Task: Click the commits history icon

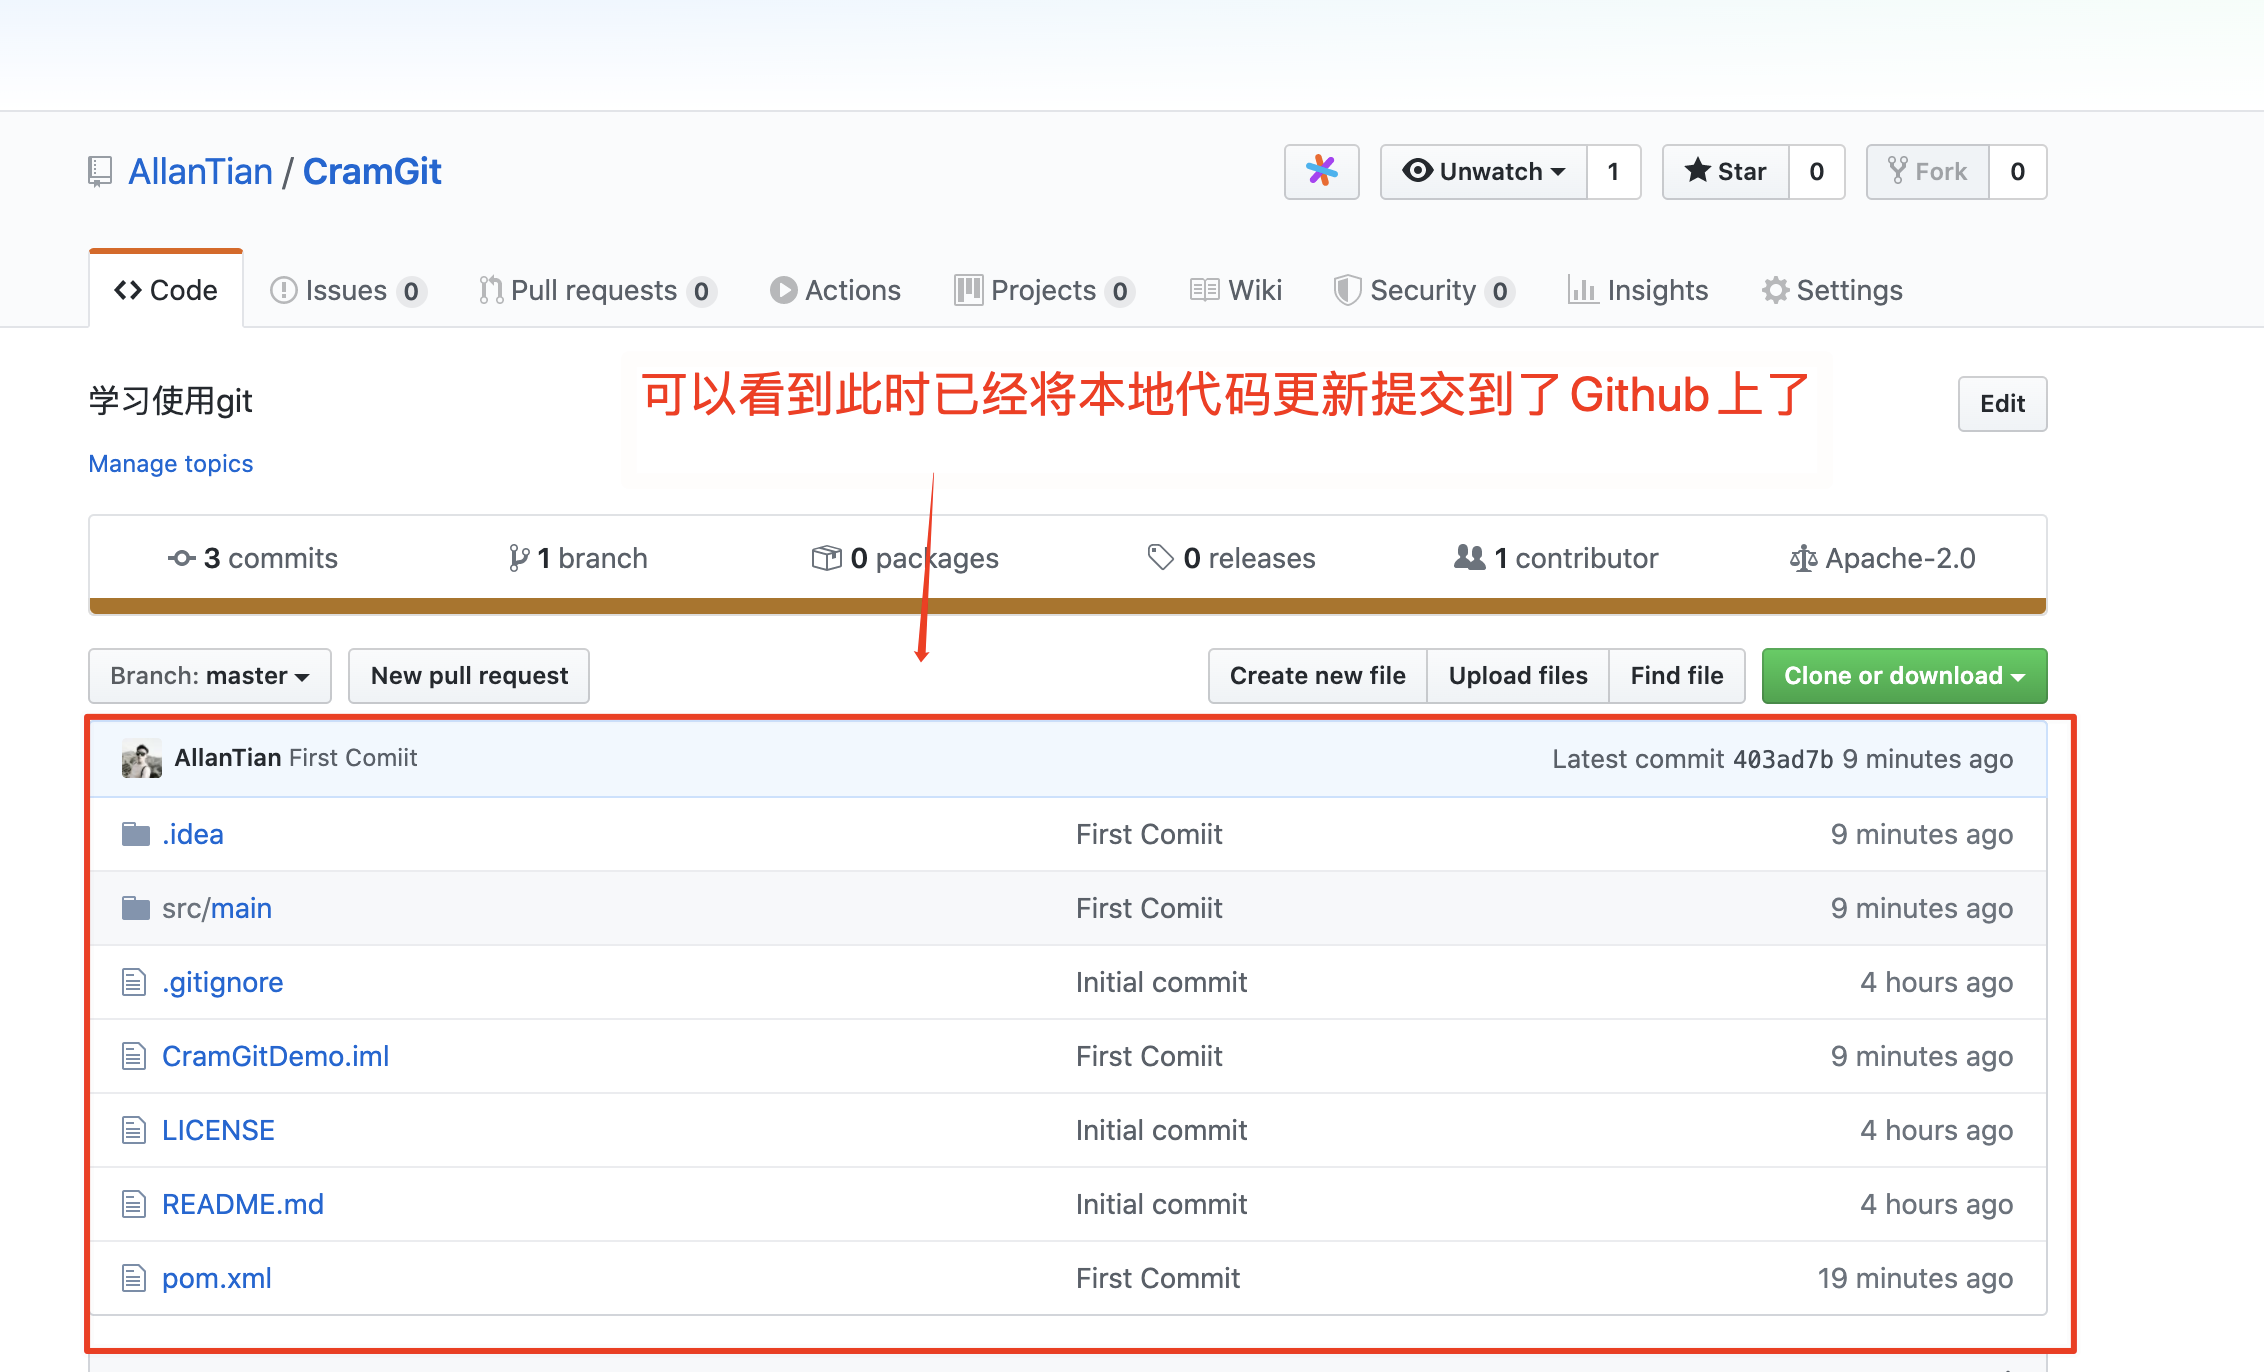Action: coord(181,558)
